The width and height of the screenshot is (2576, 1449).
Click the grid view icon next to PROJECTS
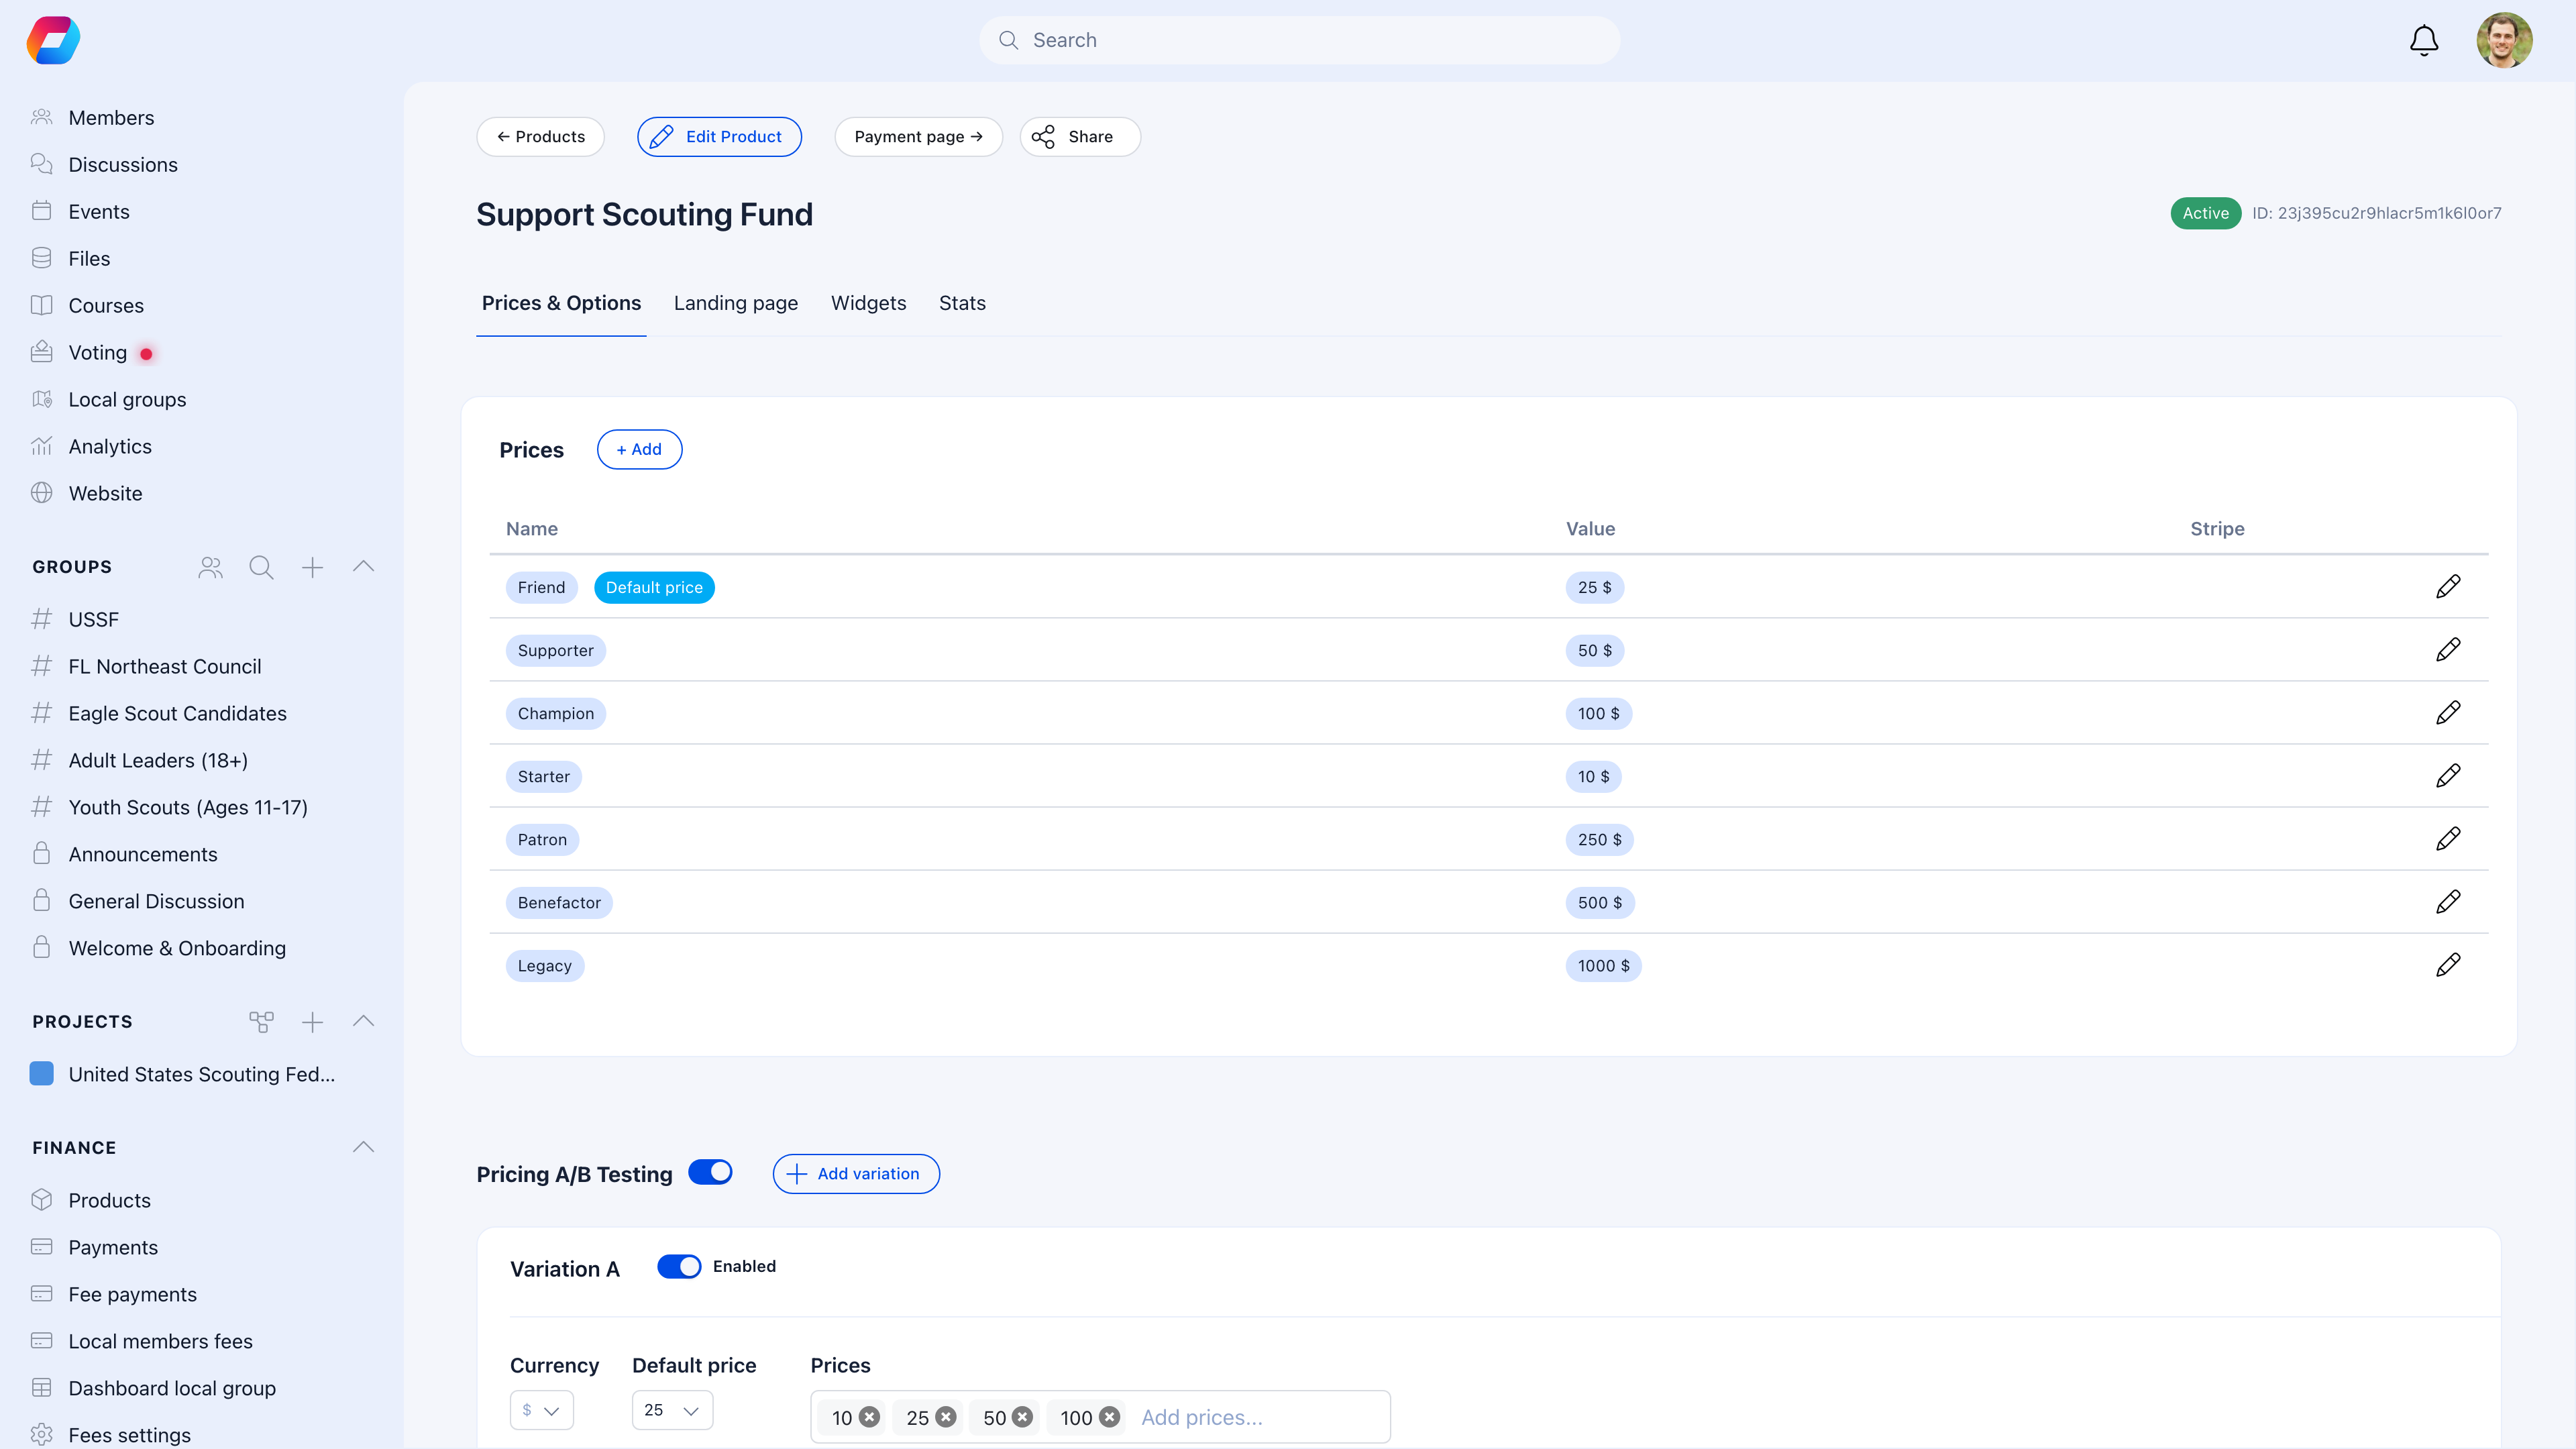(x=261, y=1022)
